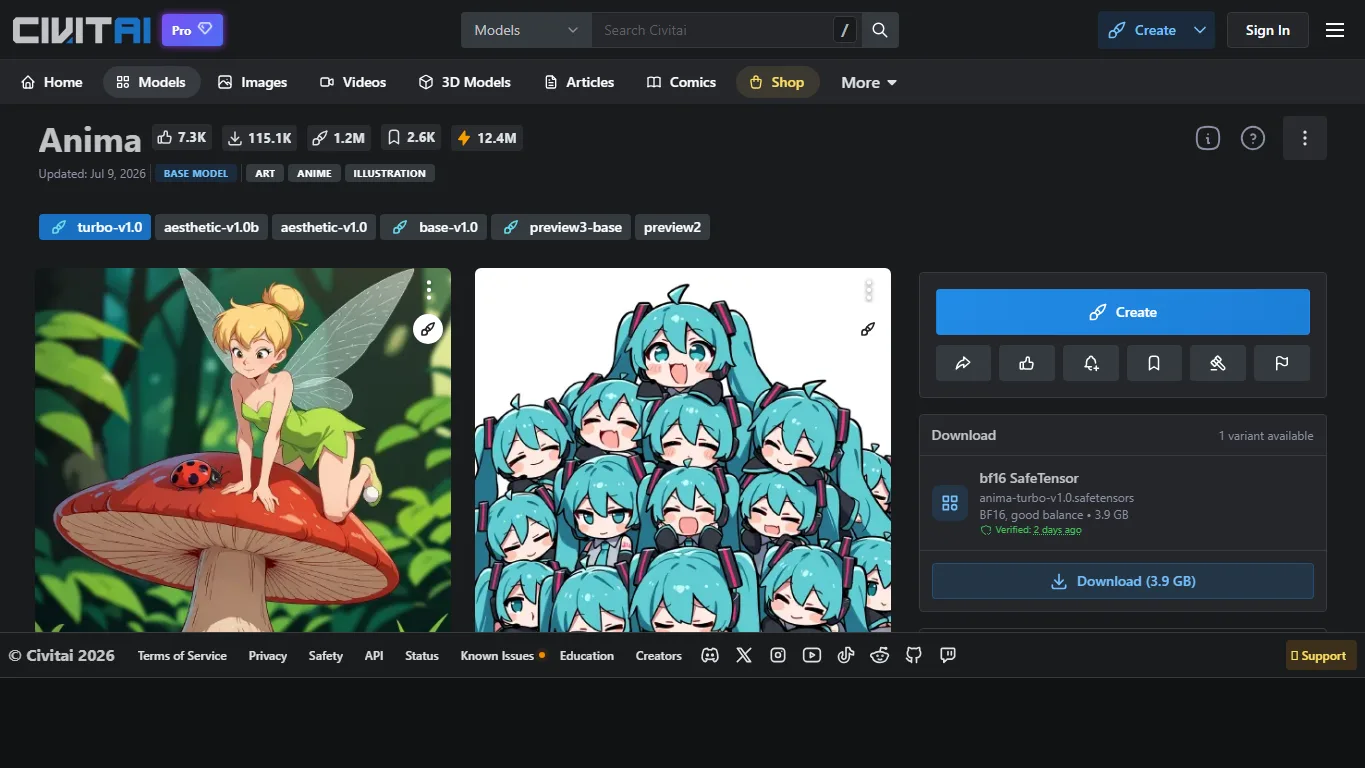The width and height of the screenshot is (1365, 768).
Task: Open the info circle icon
Action: click(1208, 138)
